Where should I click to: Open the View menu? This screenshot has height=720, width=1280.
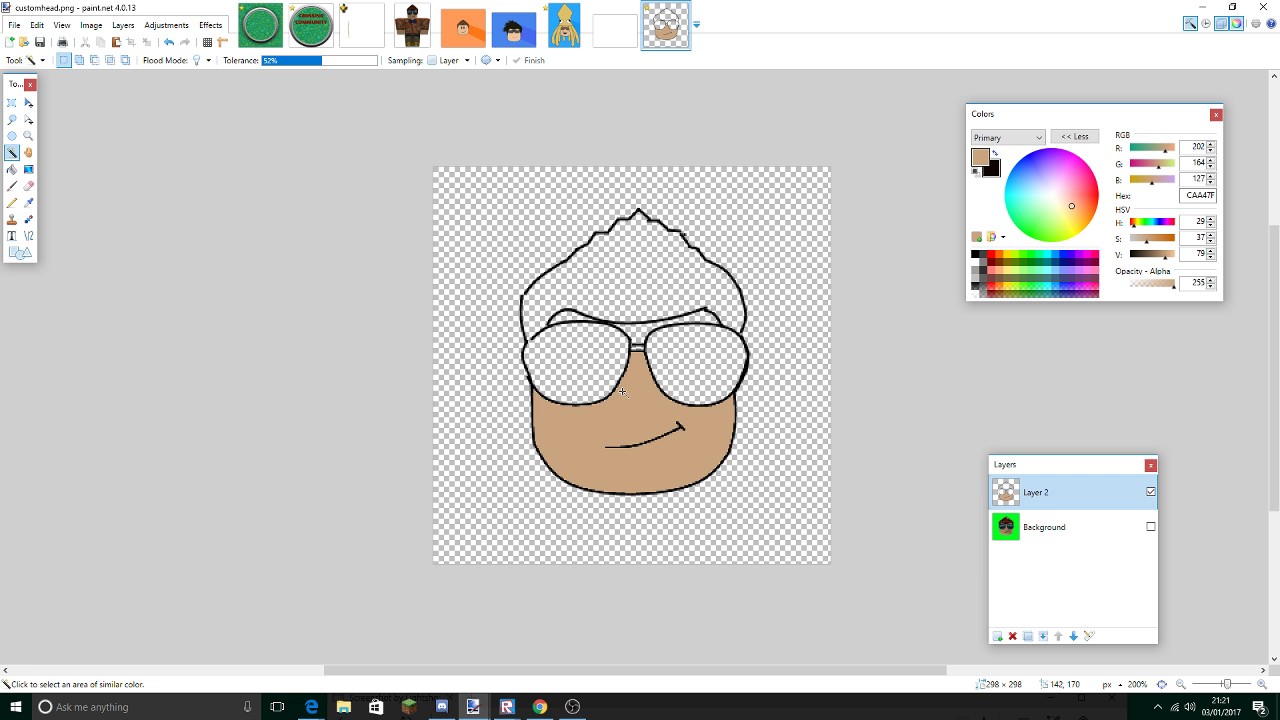point(62,25)
